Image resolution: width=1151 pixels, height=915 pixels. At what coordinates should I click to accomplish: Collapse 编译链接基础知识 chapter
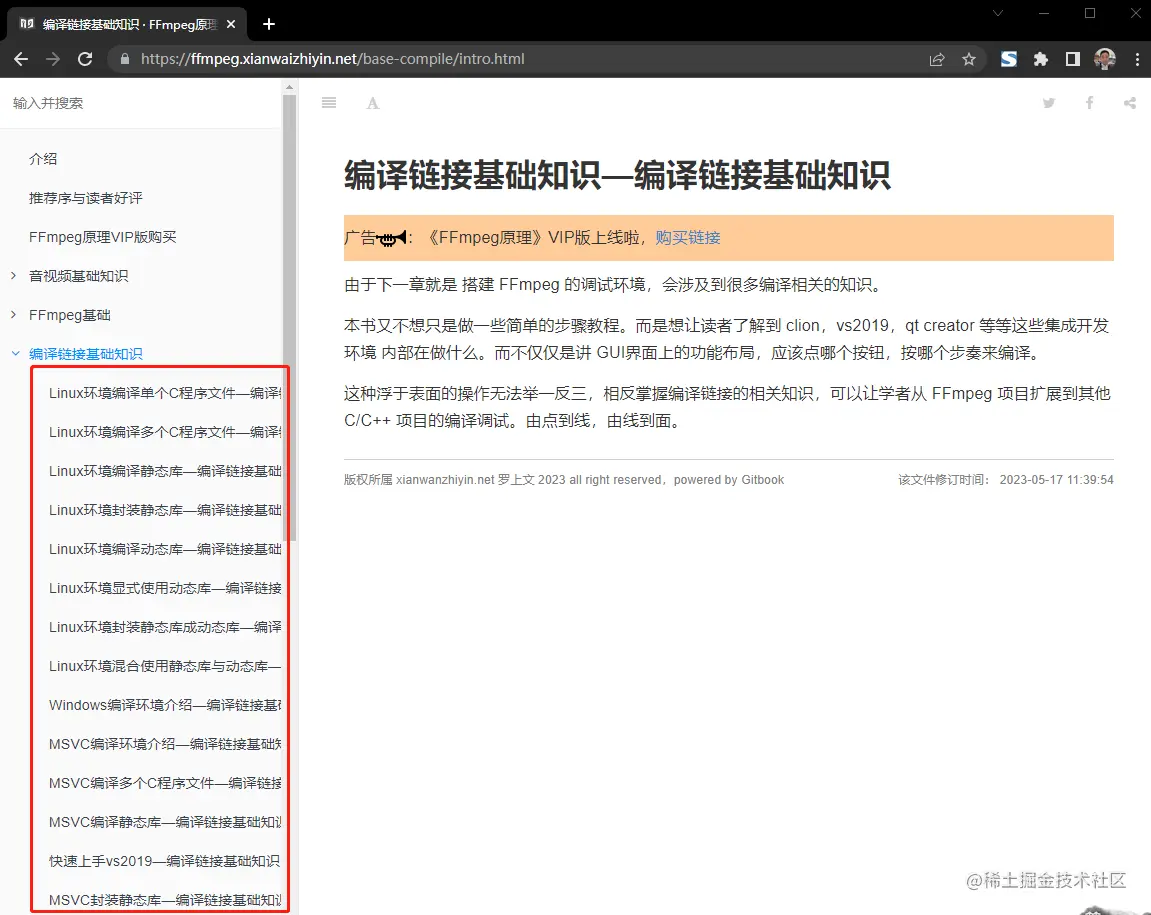tap(15, 353)
